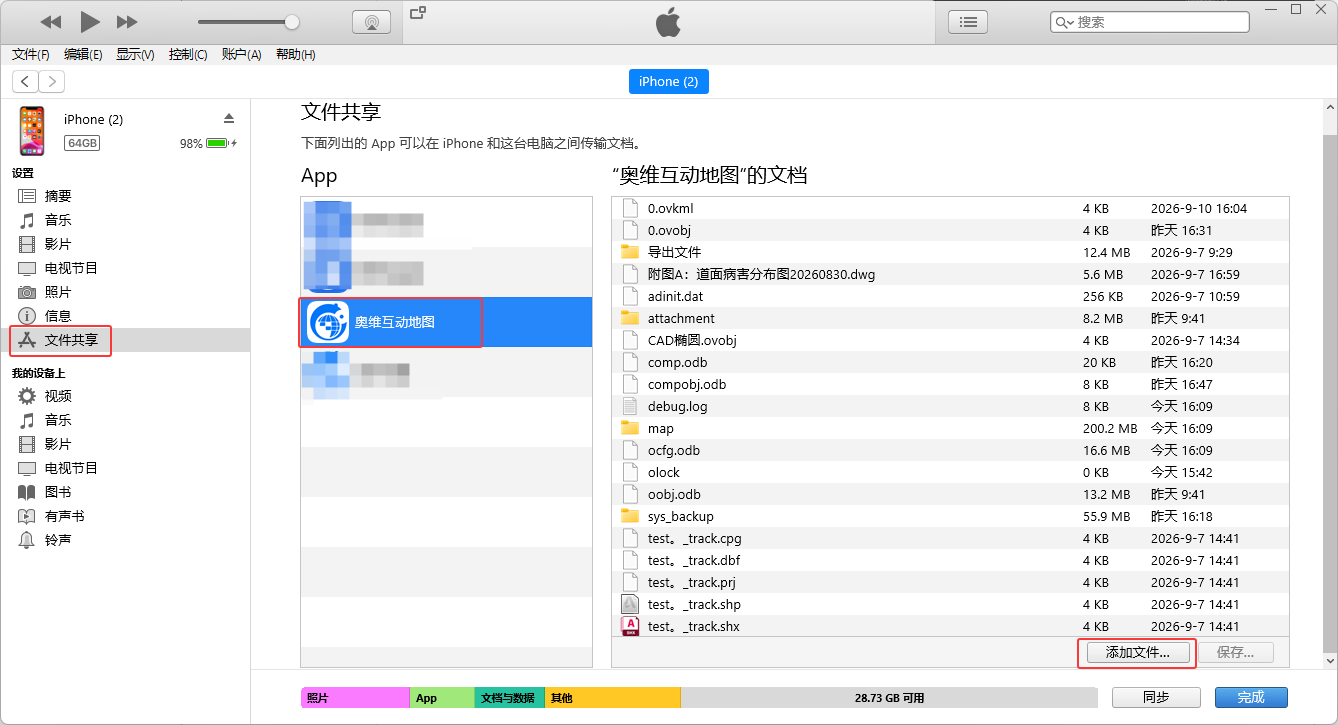This screenshot has height=725, width=1338.
Task: Click the fast-forward playback button
Action: [127, 22]
